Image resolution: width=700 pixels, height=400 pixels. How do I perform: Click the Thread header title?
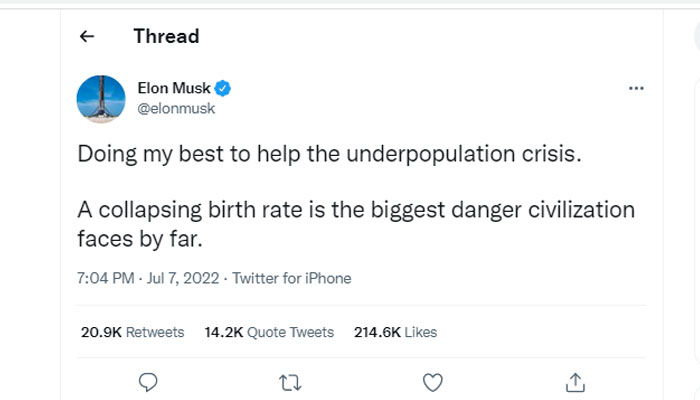166,37
